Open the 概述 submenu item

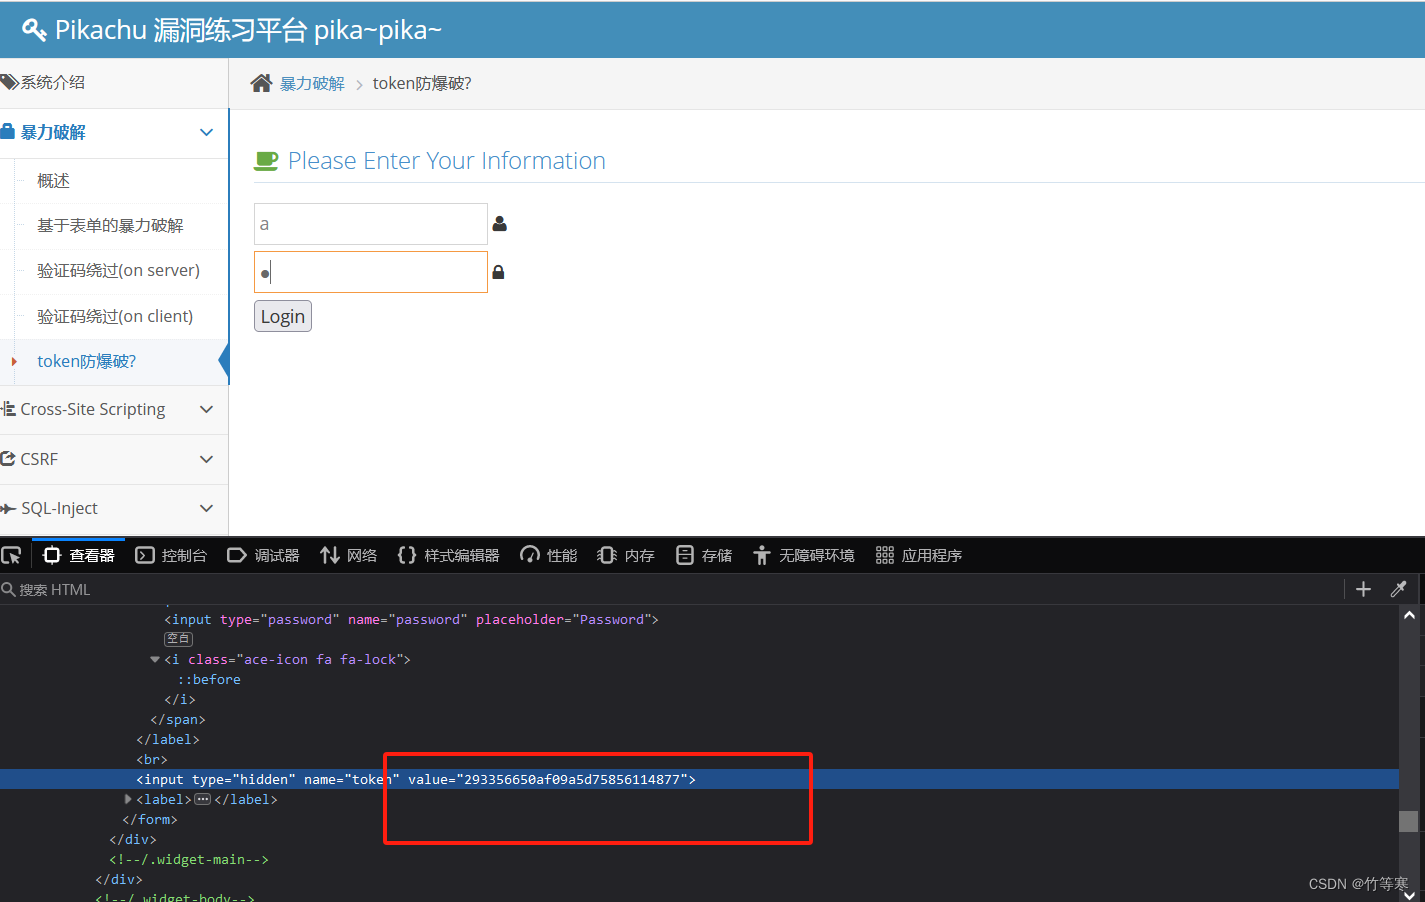[54, 181]
